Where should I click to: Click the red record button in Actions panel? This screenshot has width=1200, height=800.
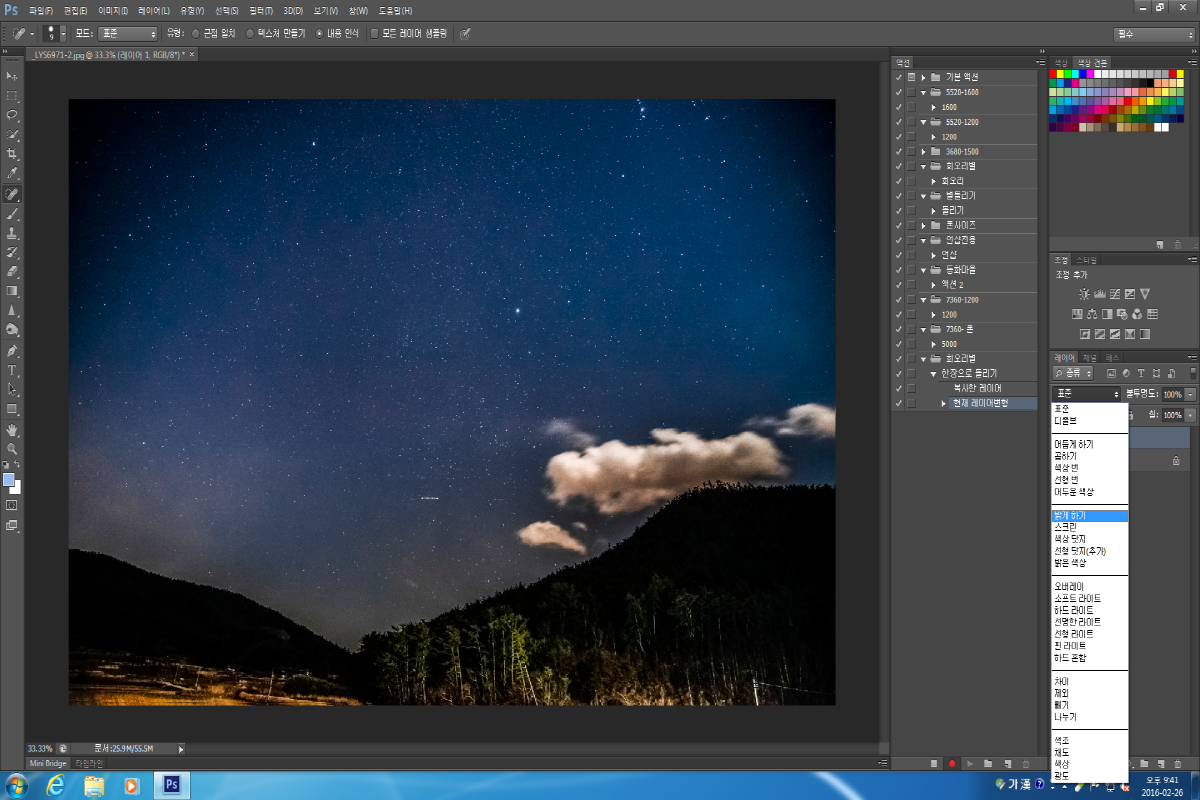click(x=952, y=763)
